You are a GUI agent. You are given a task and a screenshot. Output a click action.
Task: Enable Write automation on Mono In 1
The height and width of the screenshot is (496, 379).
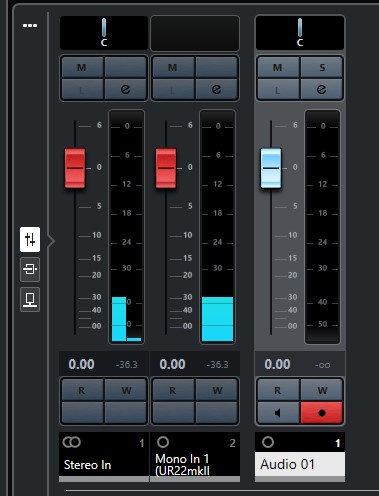coord(216,390)
